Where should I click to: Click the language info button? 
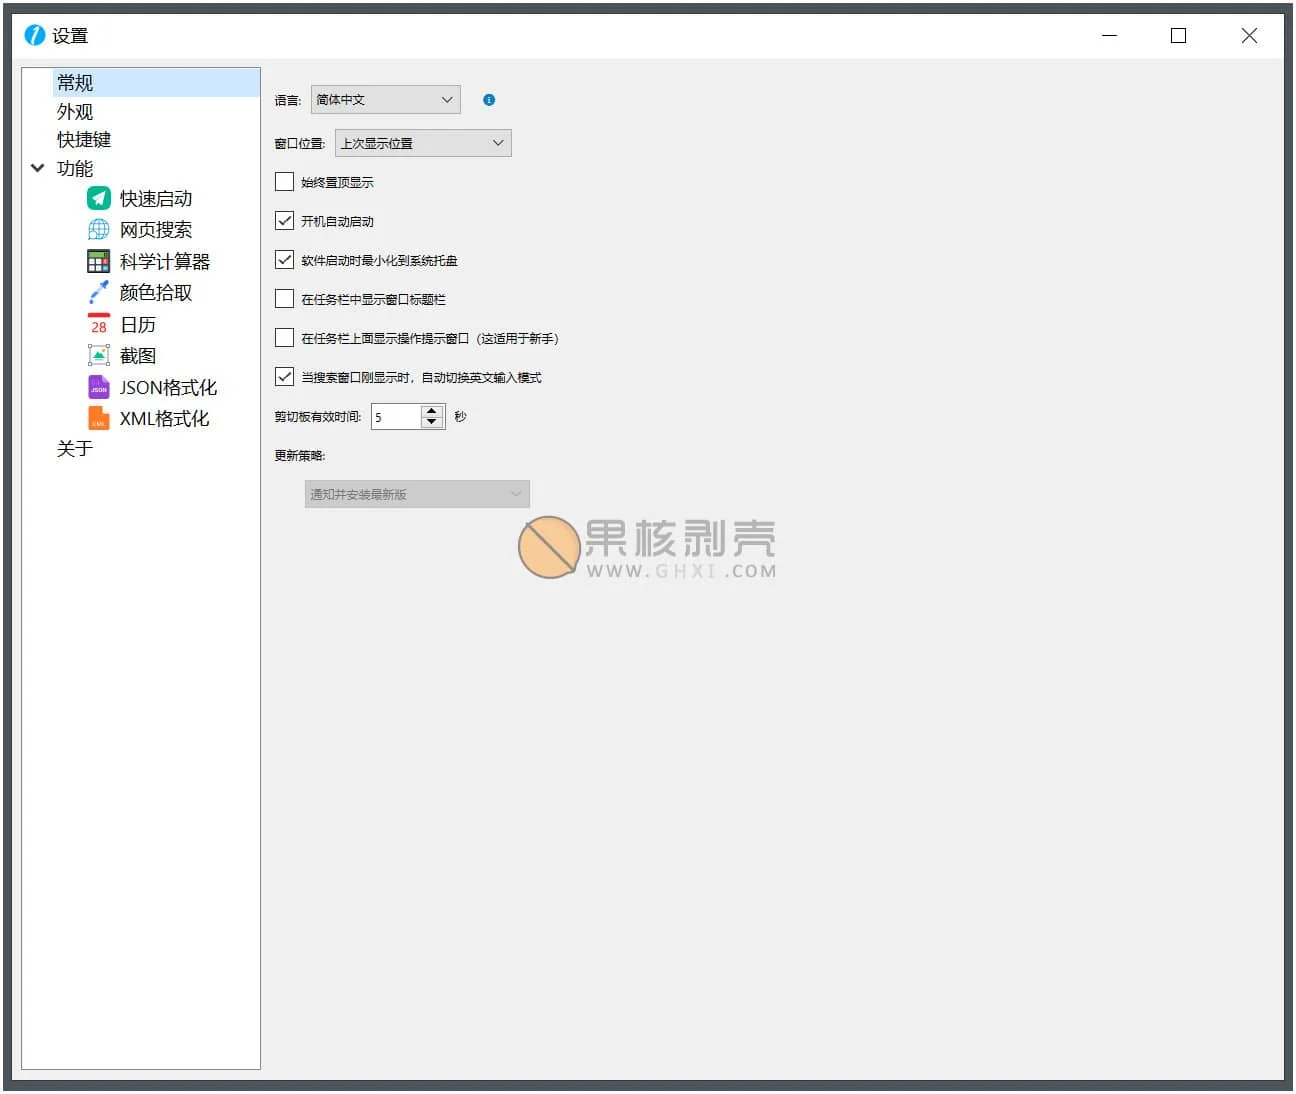488,99
